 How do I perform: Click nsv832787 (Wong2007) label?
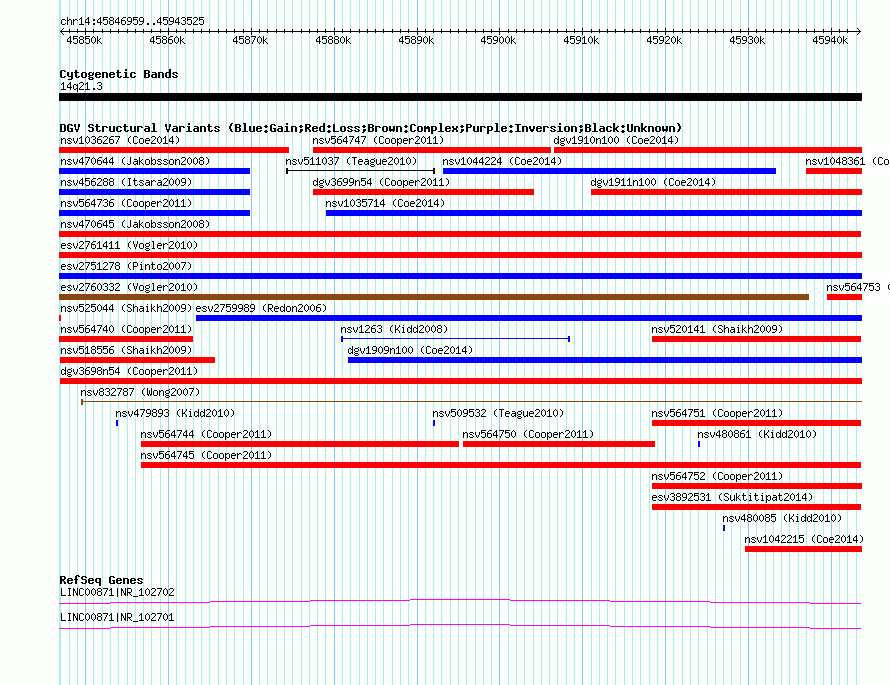140,392
